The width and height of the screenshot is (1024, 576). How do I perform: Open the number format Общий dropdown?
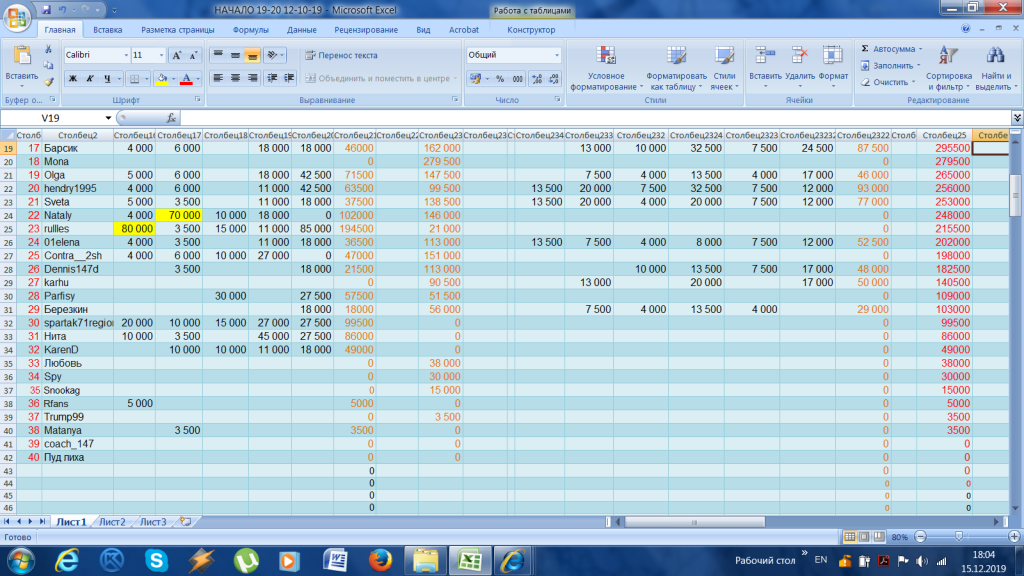coord(556,55)
